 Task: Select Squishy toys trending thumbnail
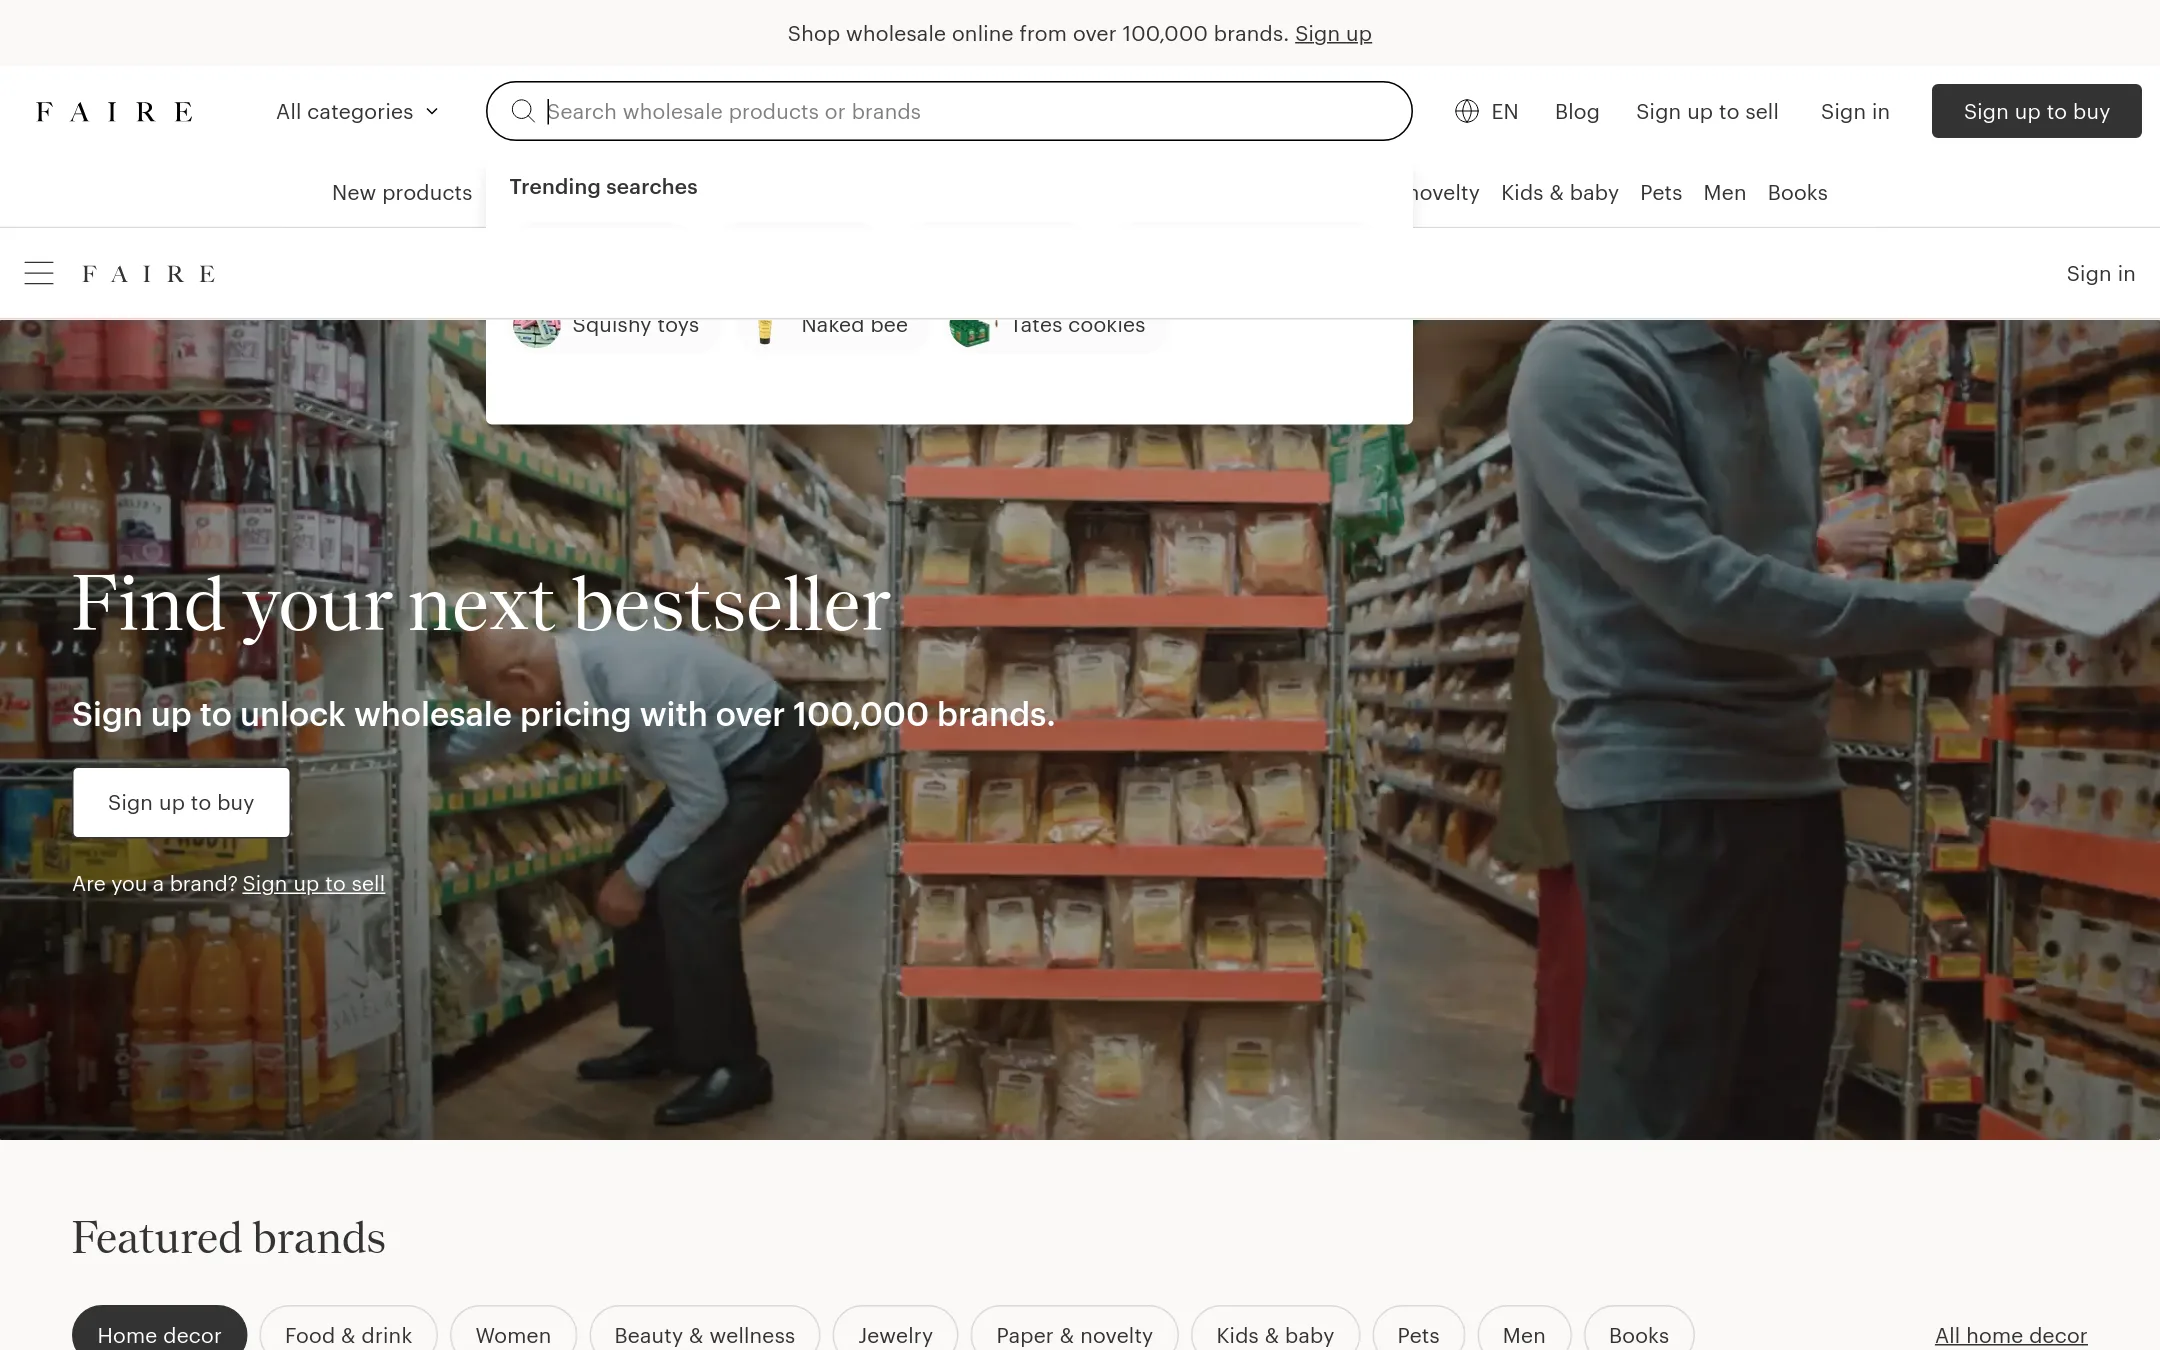tap(536, 332)
